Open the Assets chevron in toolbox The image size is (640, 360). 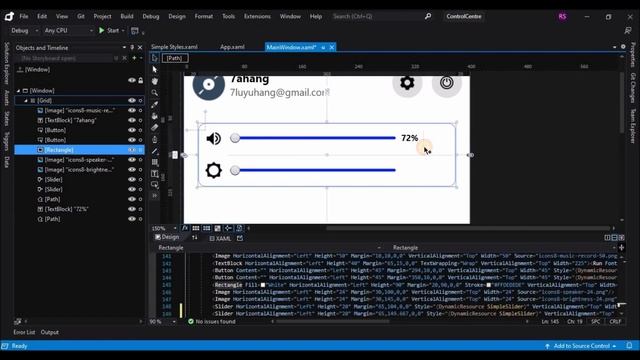click(x=155, y=196)
